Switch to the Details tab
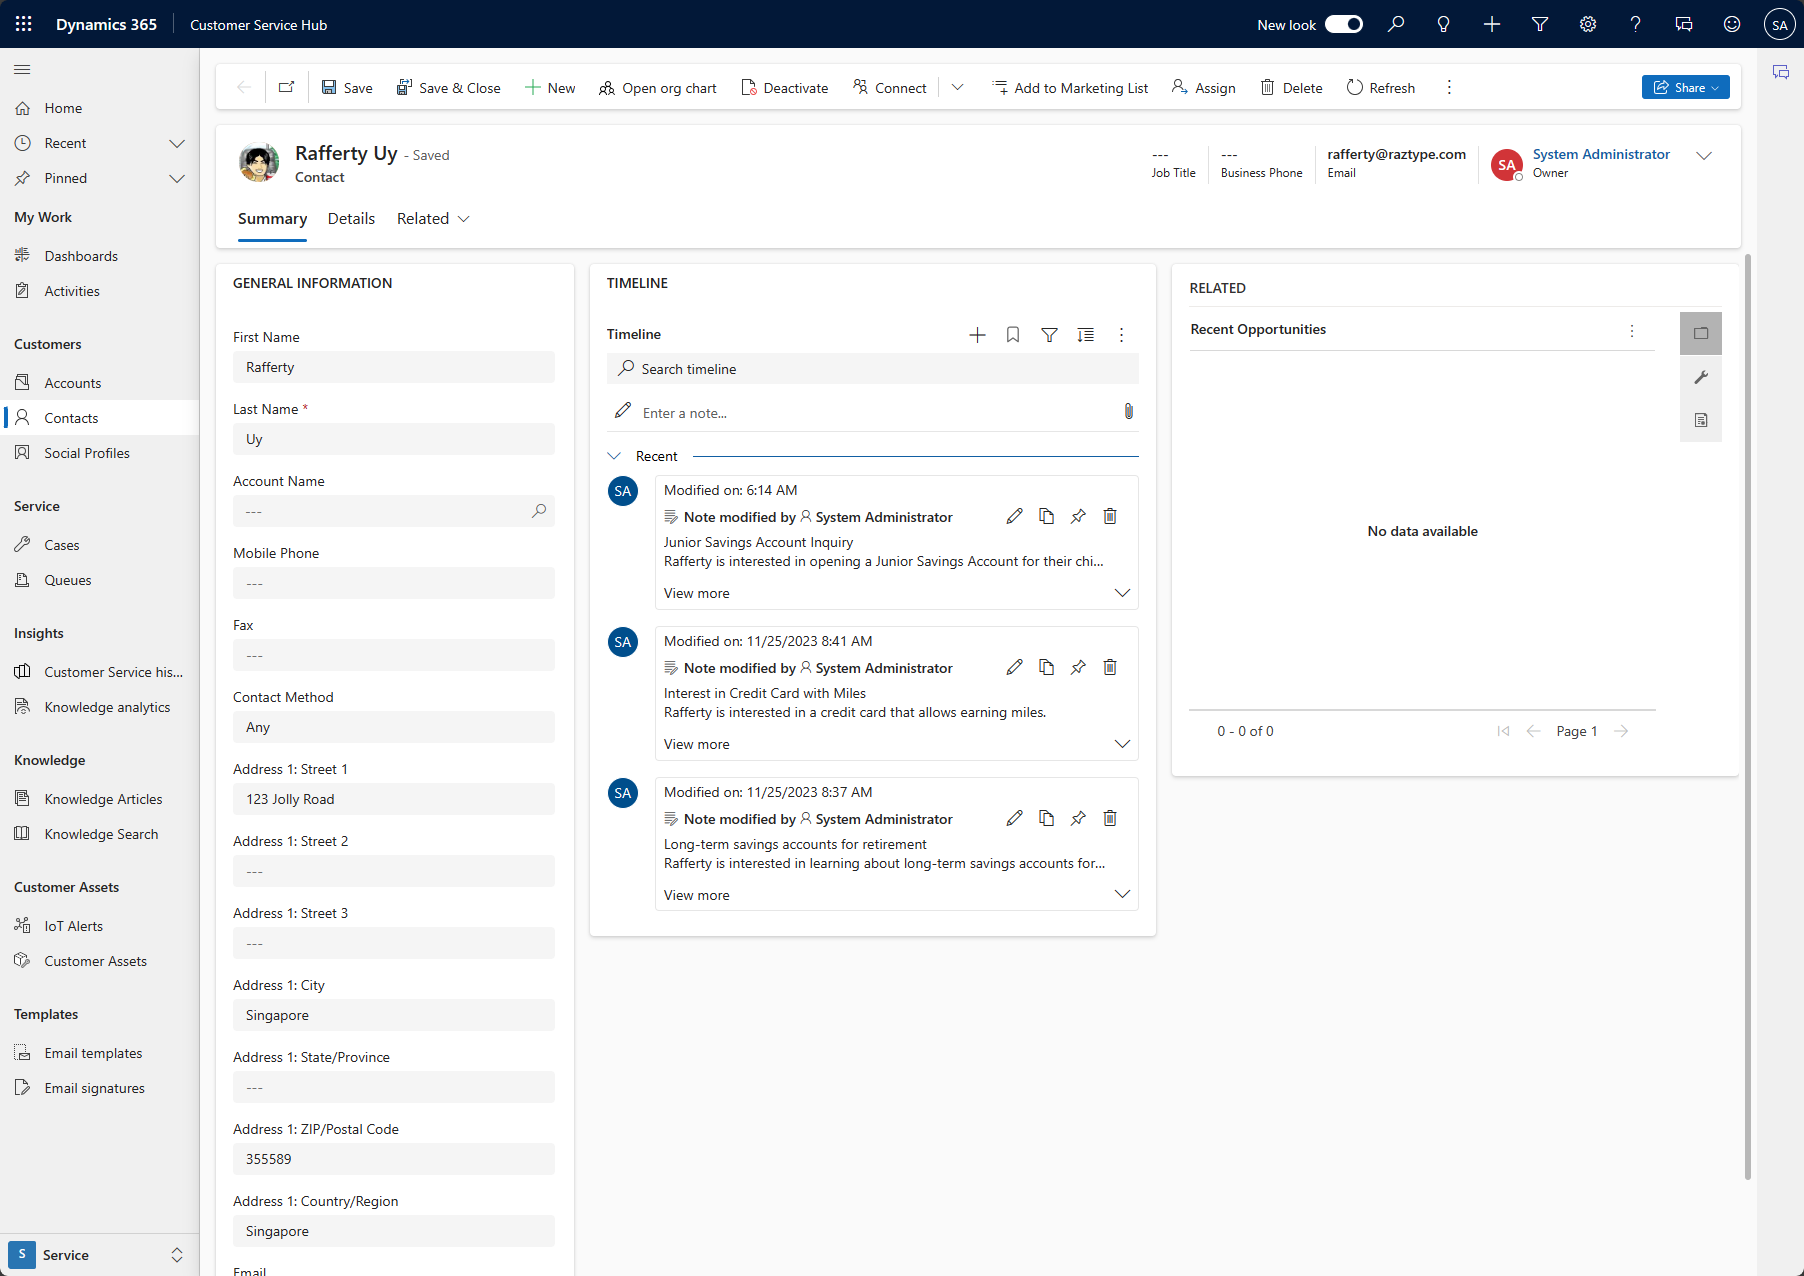Image resolution: width=1804 pixels, height=1276 pixels. pos(351,218)
